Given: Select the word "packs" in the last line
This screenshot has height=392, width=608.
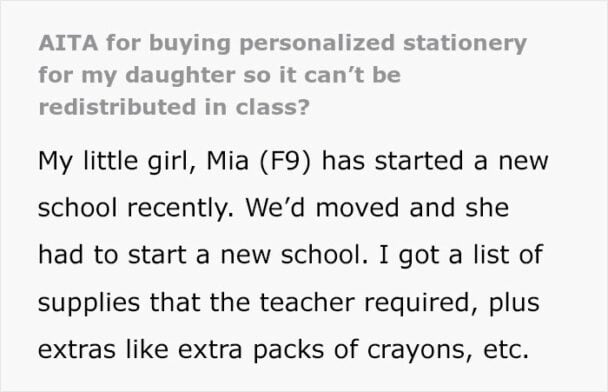Looking at the screenshot, I should [x=288, y=351].
